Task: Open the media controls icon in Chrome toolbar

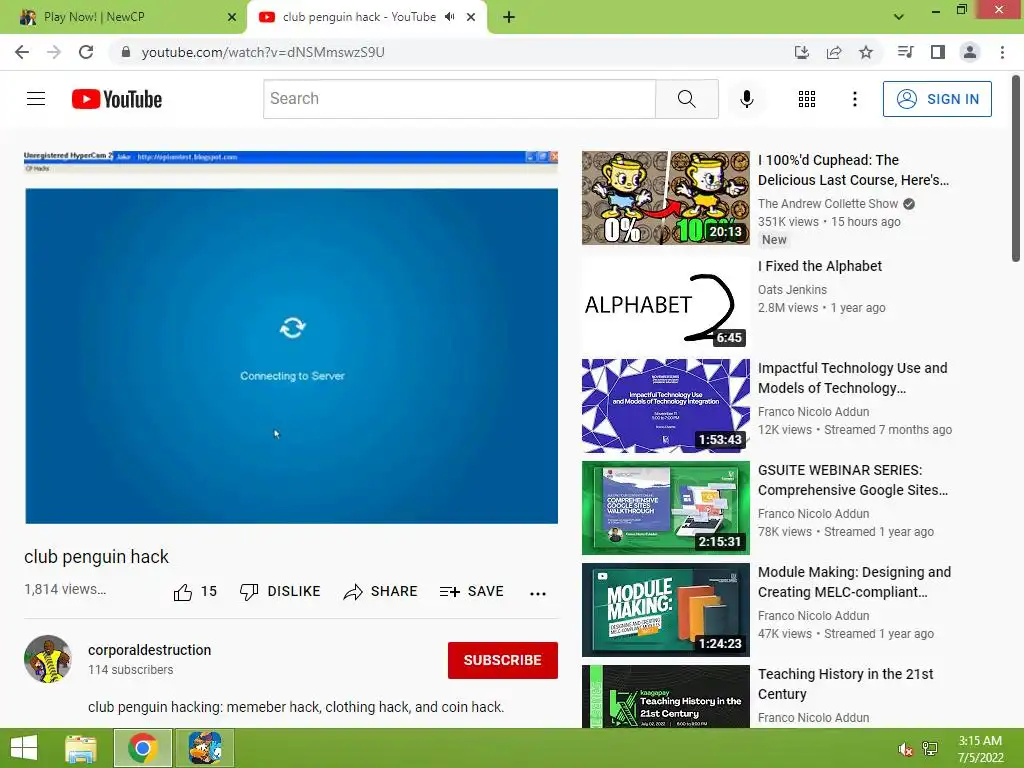Action: (x=905, y=52)
